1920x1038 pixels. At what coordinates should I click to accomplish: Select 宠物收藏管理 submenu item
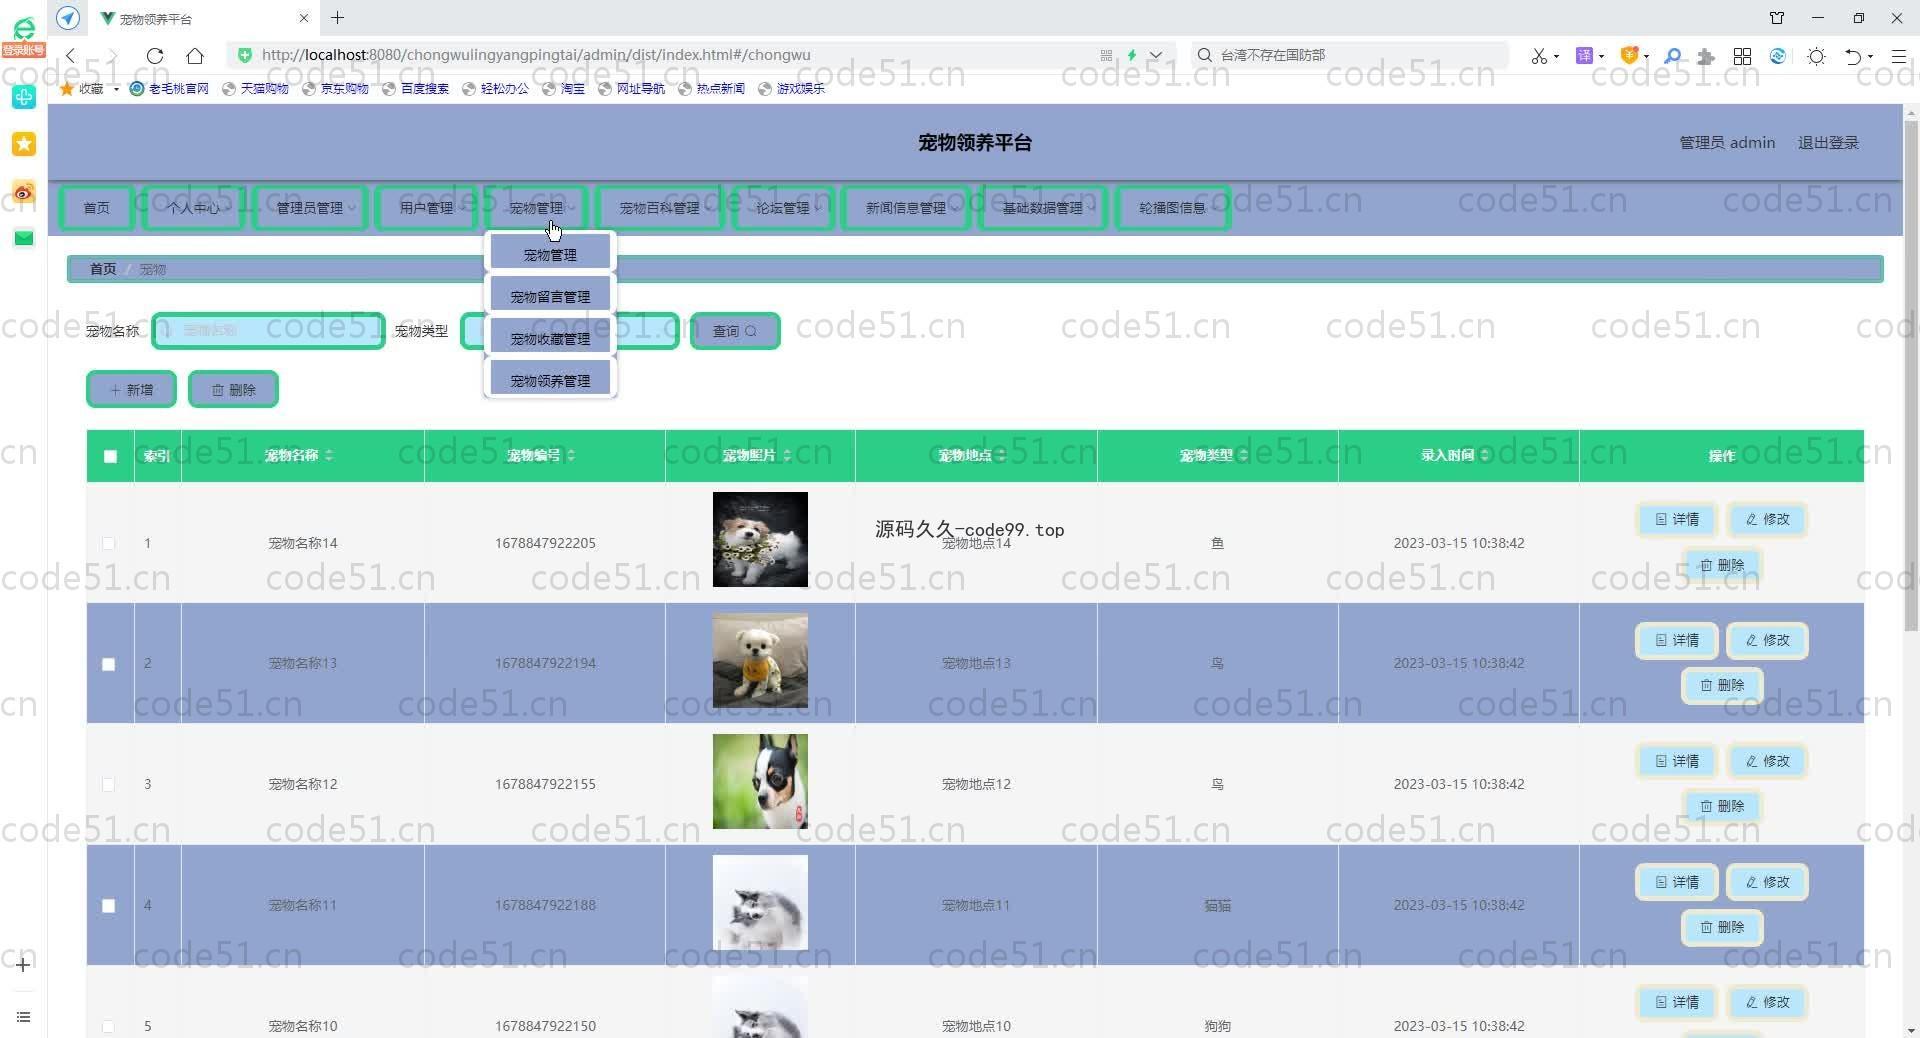click(x=550, y=338)
